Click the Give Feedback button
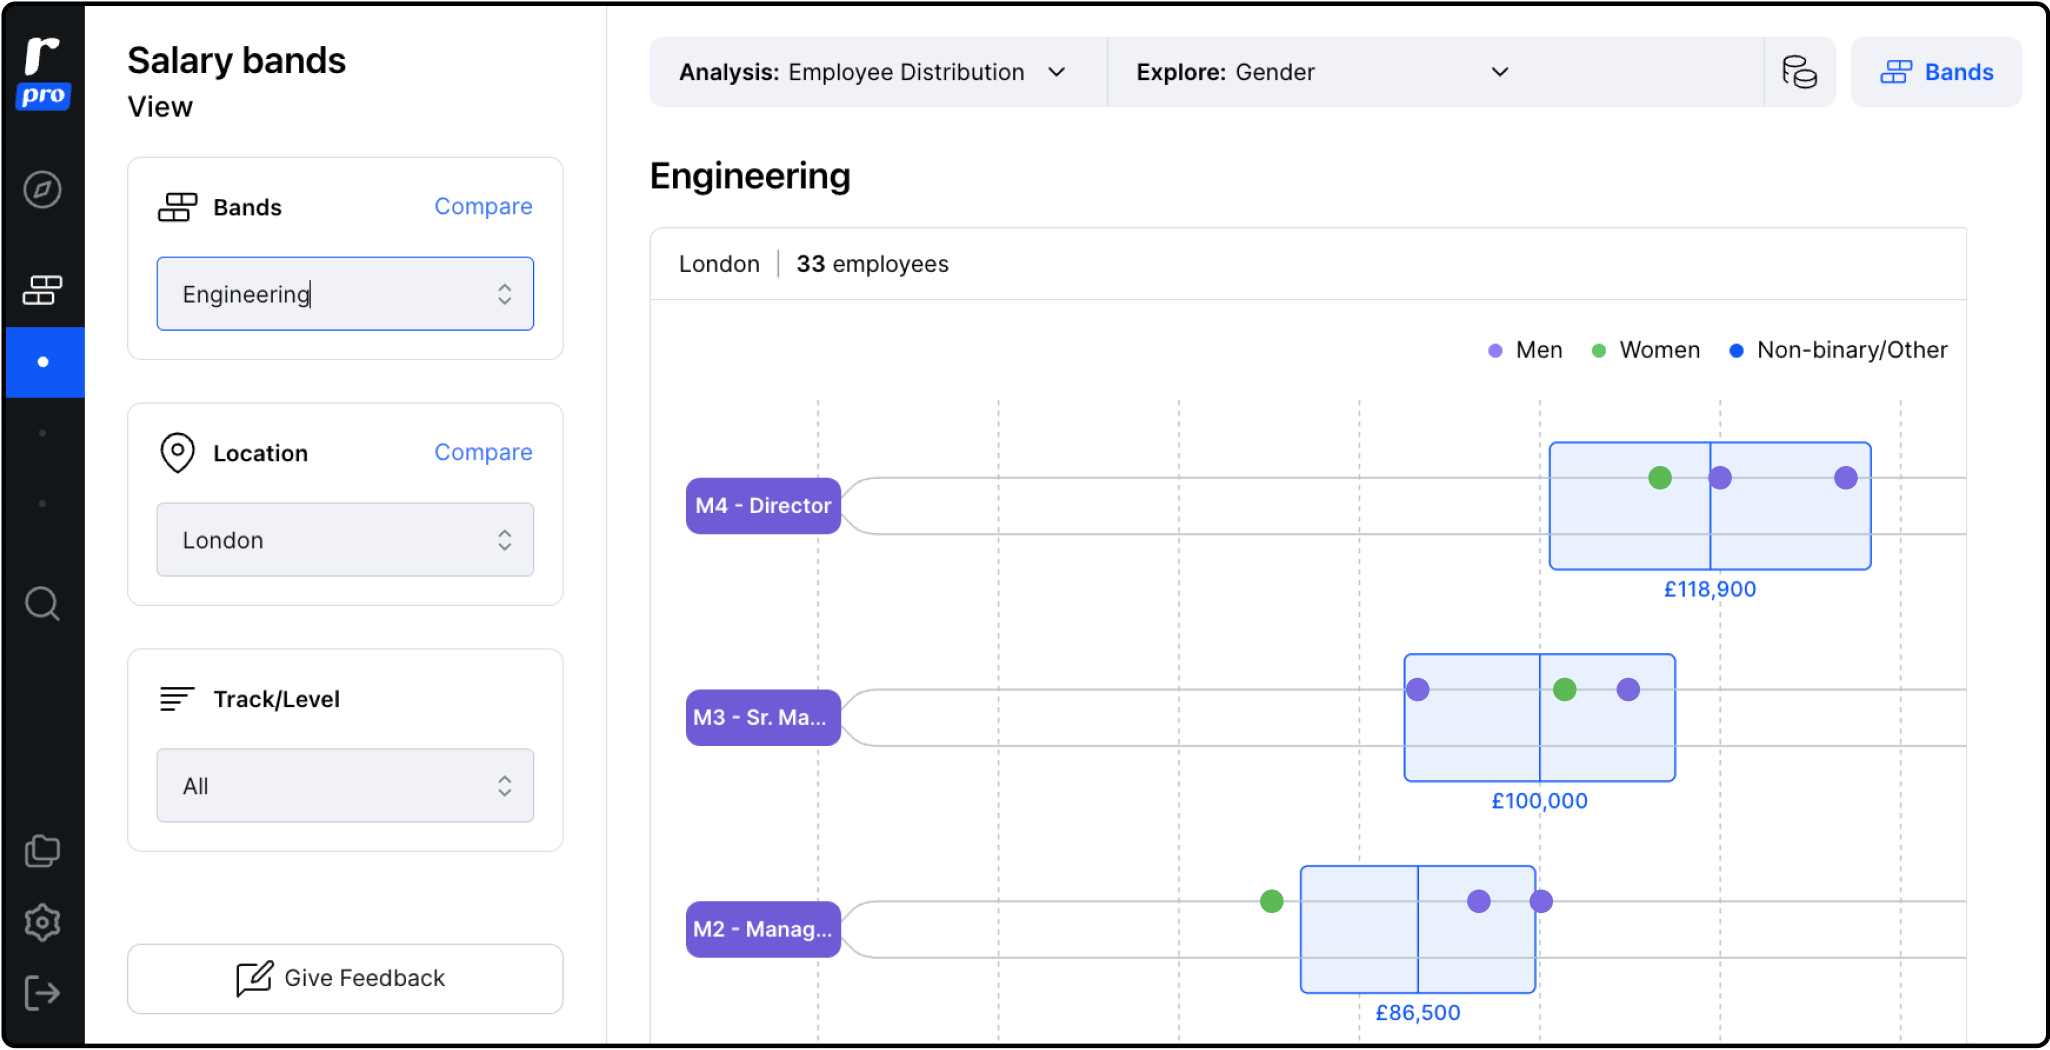The height and width of the screenshot is (1050, 2050). (x=345, y=979)
